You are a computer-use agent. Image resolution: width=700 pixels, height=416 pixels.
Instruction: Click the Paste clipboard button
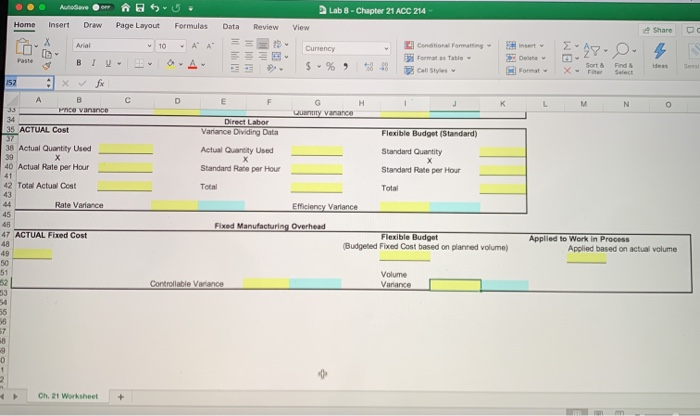click(x=25, y=51)
